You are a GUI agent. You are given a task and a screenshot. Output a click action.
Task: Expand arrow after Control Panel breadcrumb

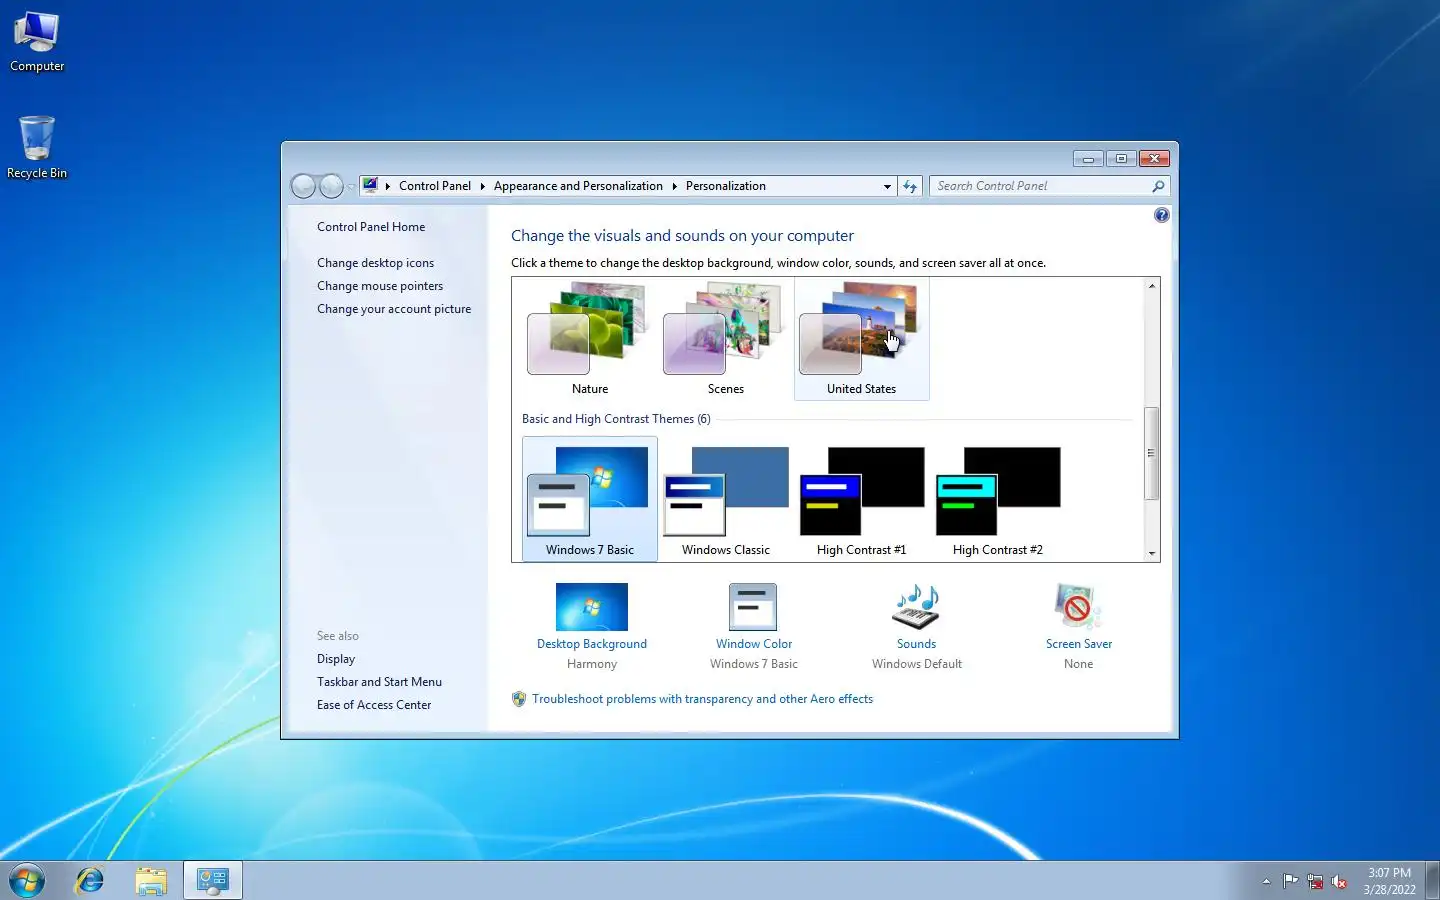tap(482, 186)
